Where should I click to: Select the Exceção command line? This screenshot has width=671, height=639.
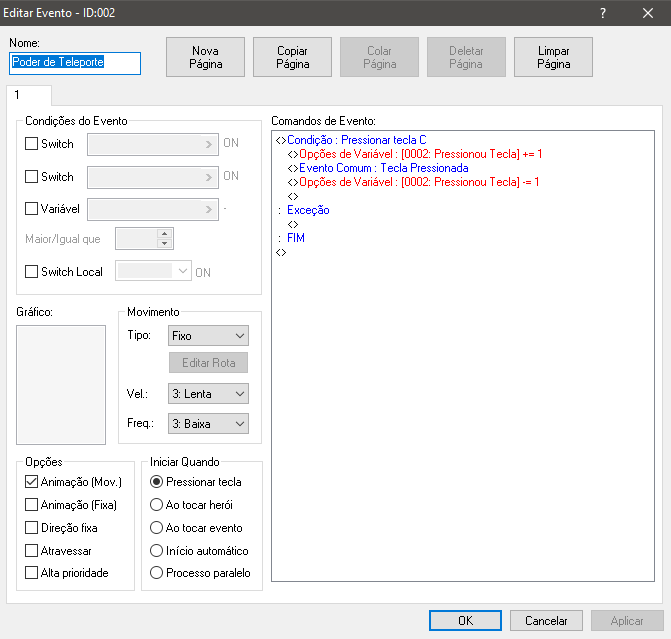coord(303,210)
